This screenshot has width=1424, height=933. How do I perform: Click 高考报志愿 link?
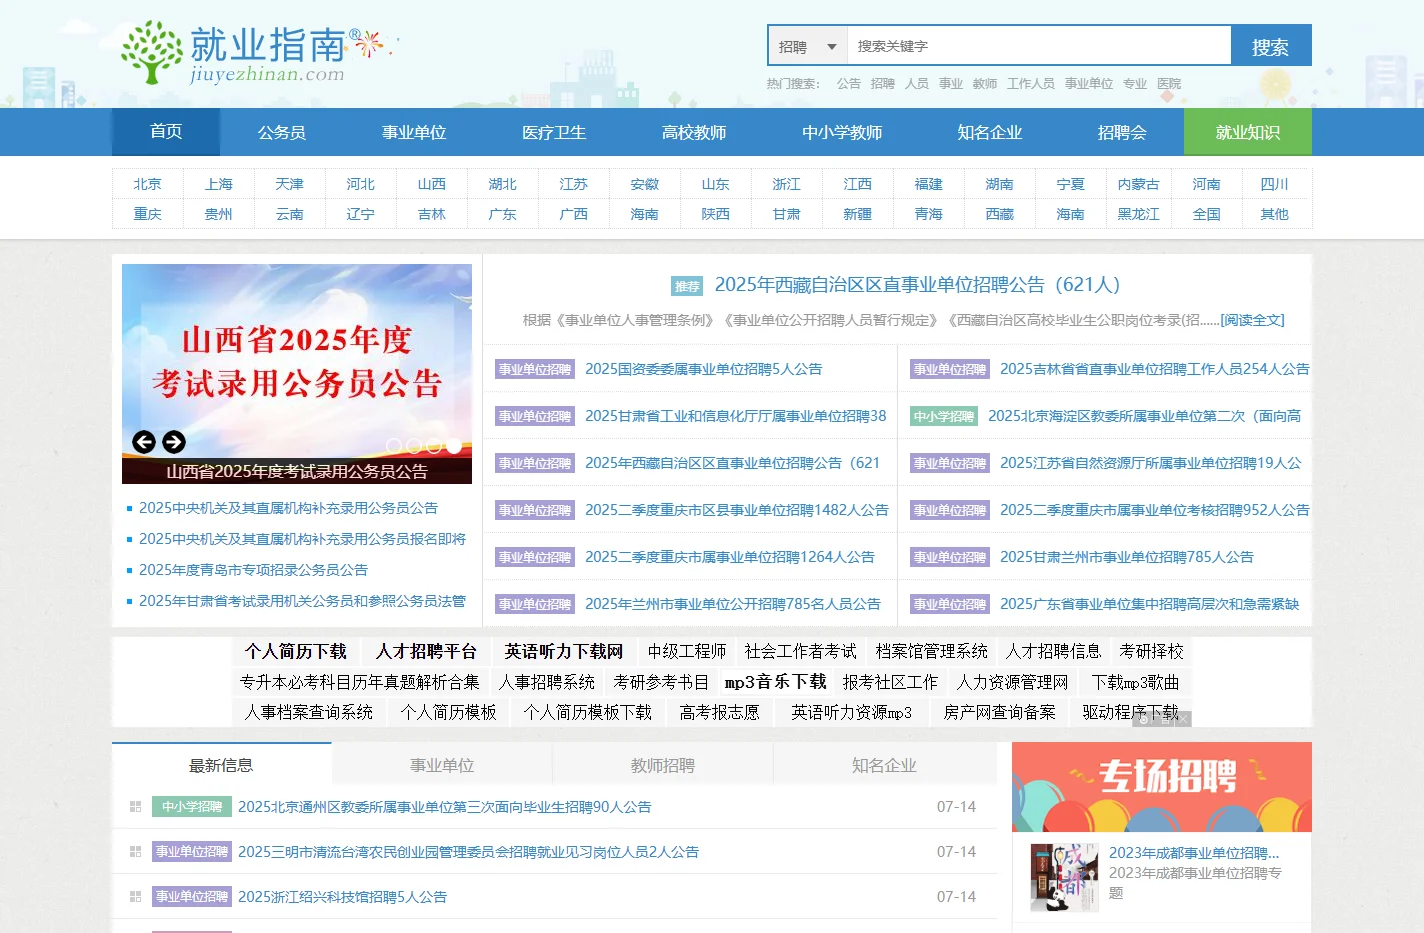[x=720, y=712]
